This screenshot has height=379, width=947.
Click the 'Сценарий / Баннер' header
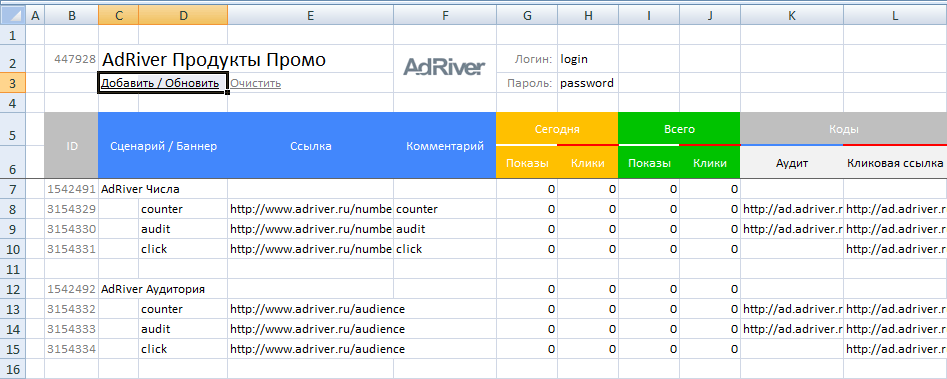(163, 145)
